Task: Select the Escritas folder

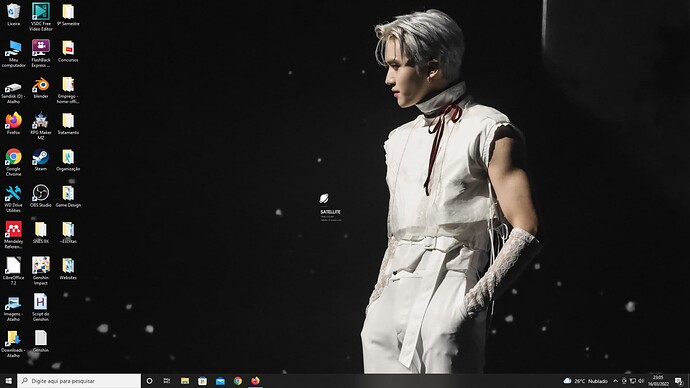Action: pyautogui.click(x=68, y=232)
